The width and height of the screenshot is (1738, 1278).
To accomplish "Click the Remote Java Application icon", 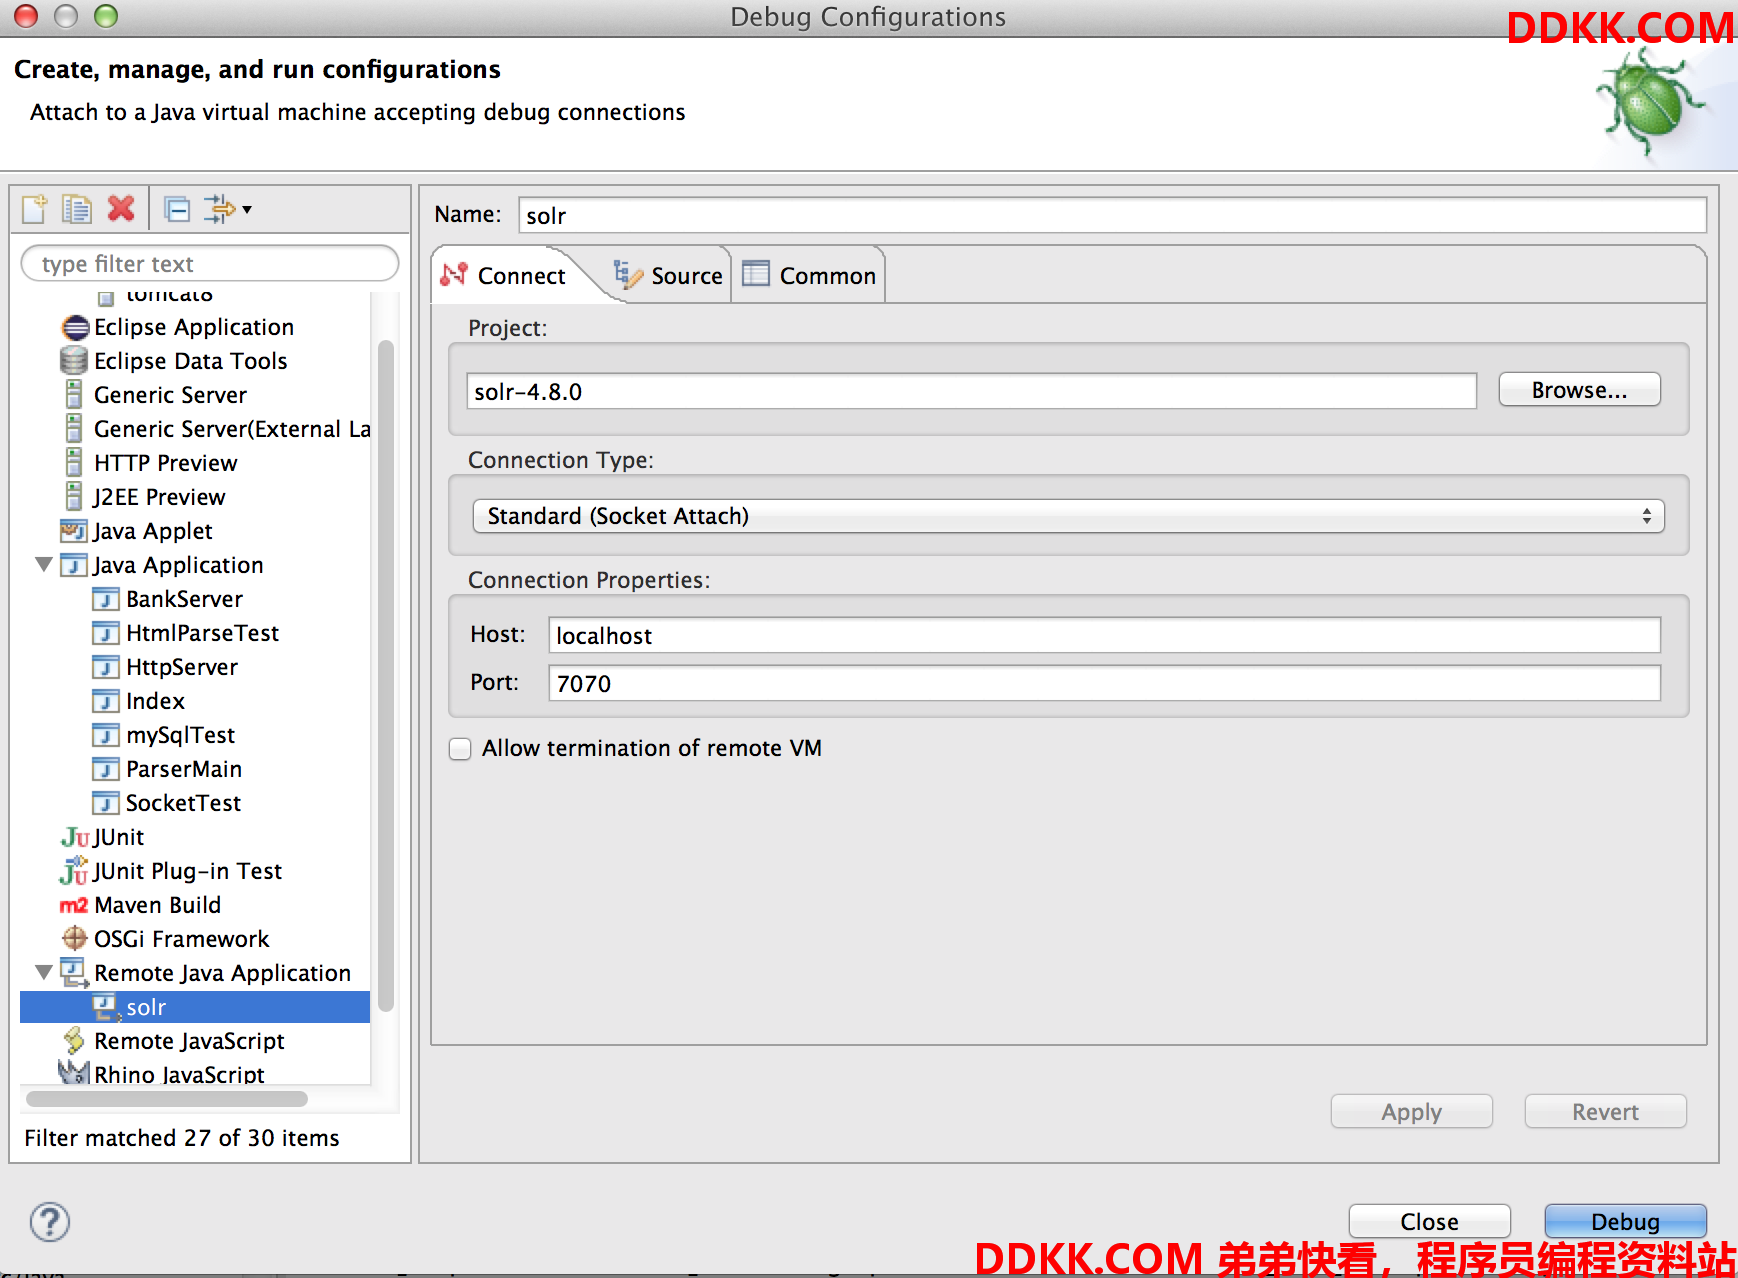I will coord(74,972).
